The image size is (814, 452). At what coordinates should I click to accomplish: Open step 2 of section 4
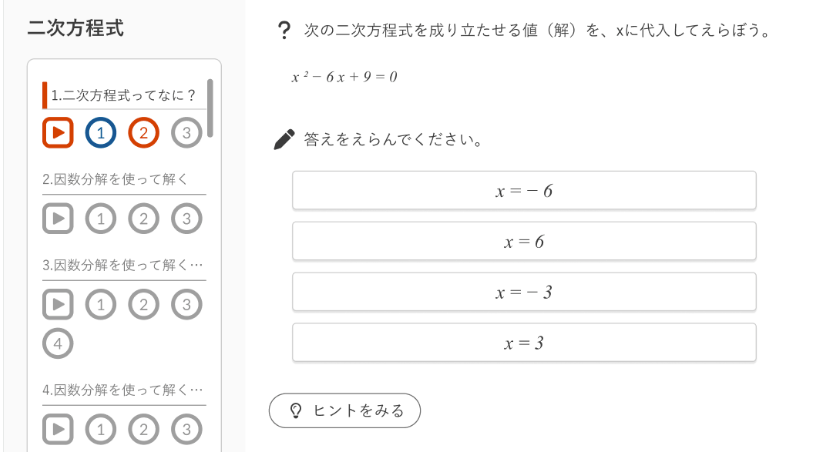[x=144, y=429]
